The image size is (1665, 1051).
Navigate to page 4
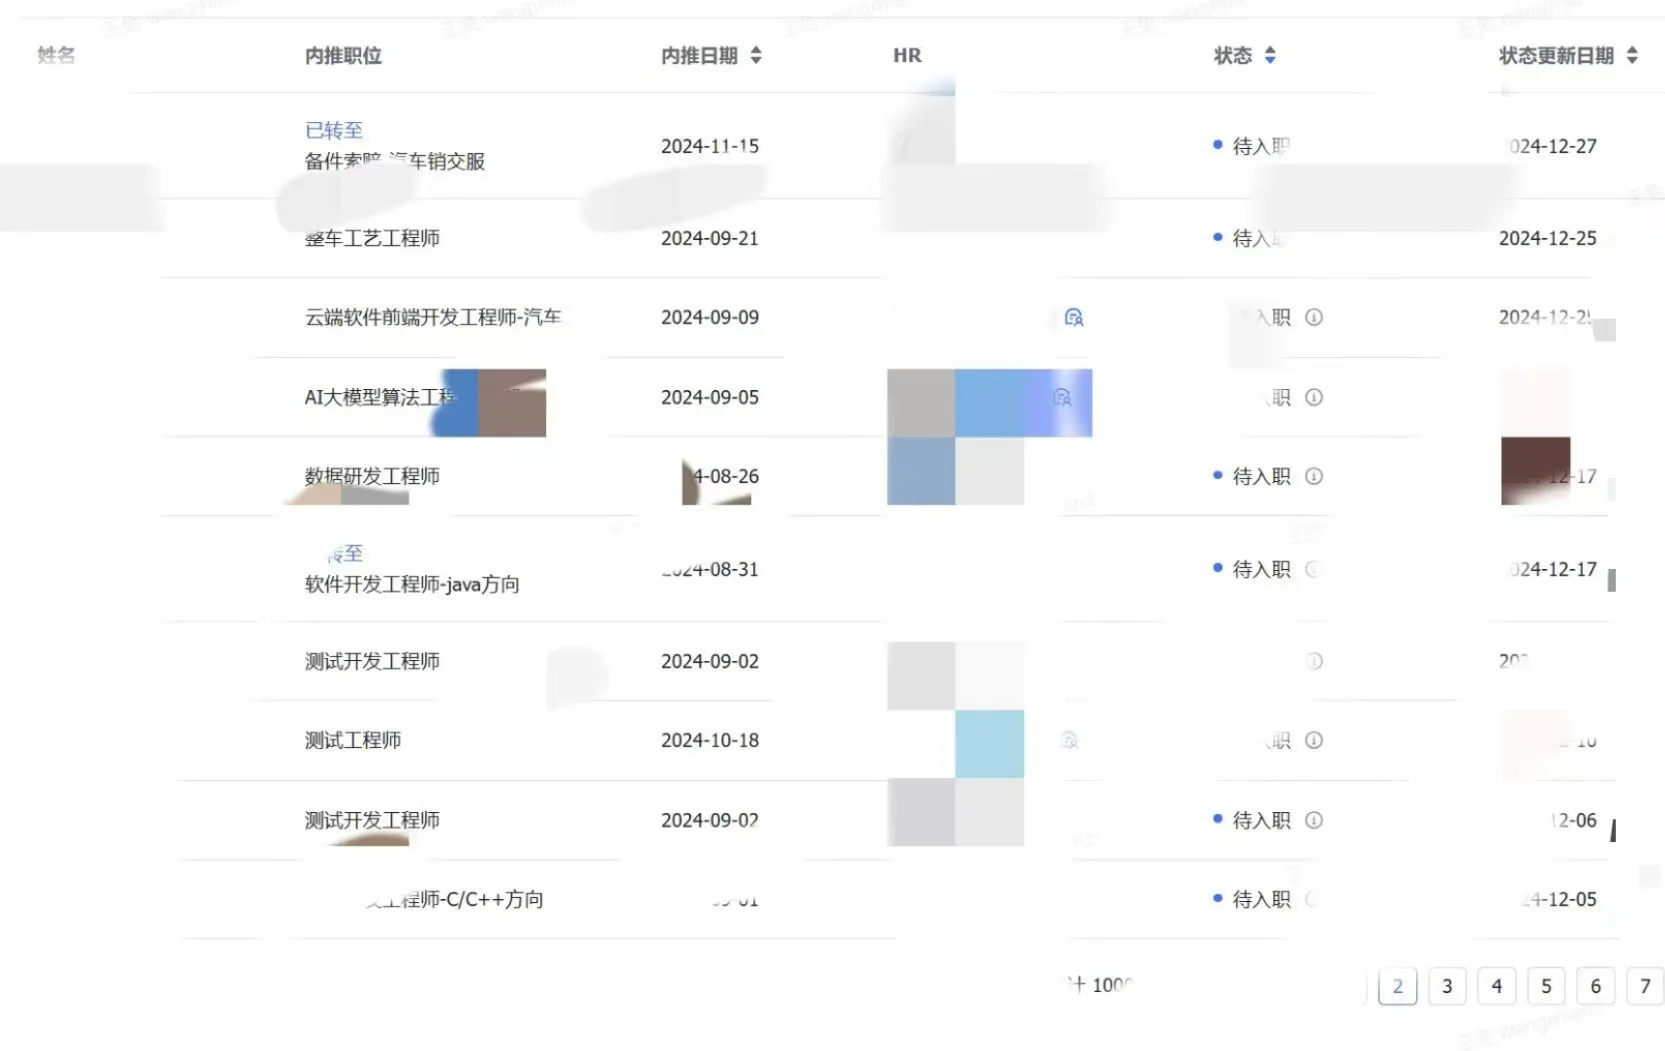(1497, 986)
